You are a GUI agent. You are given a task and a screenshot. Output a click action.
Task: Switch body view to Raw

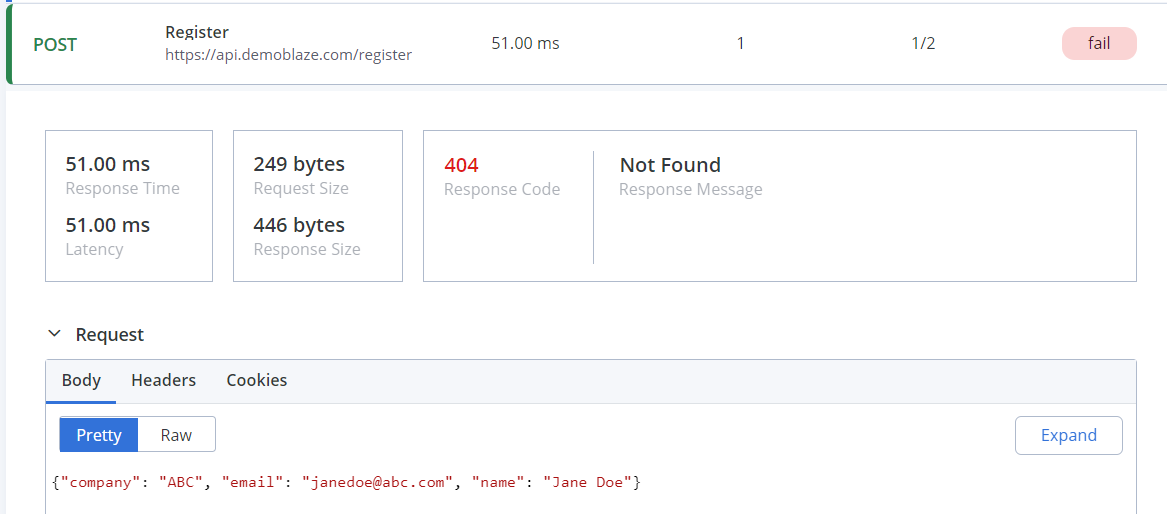[x=176, y=435]
